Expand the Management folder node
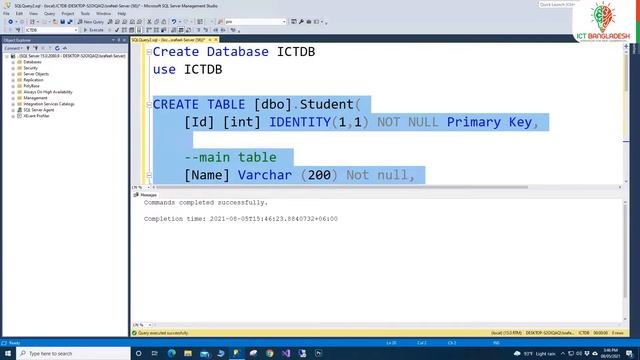The image size is (640, 360). [13, 98]
